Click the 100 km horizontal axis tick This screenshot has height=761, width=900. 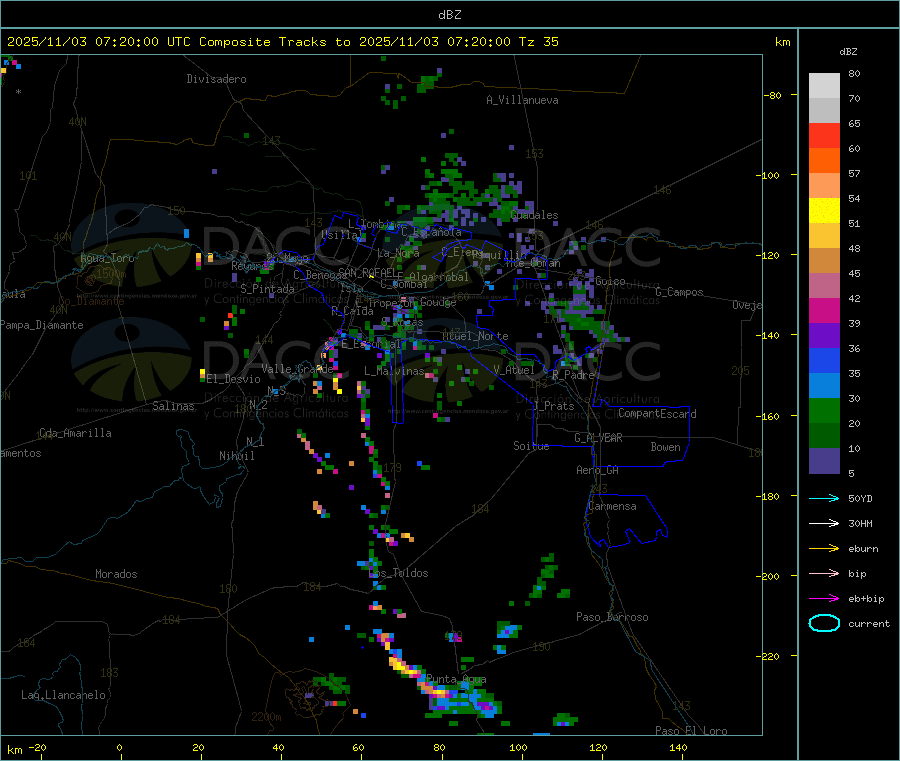tap(518, 747)
